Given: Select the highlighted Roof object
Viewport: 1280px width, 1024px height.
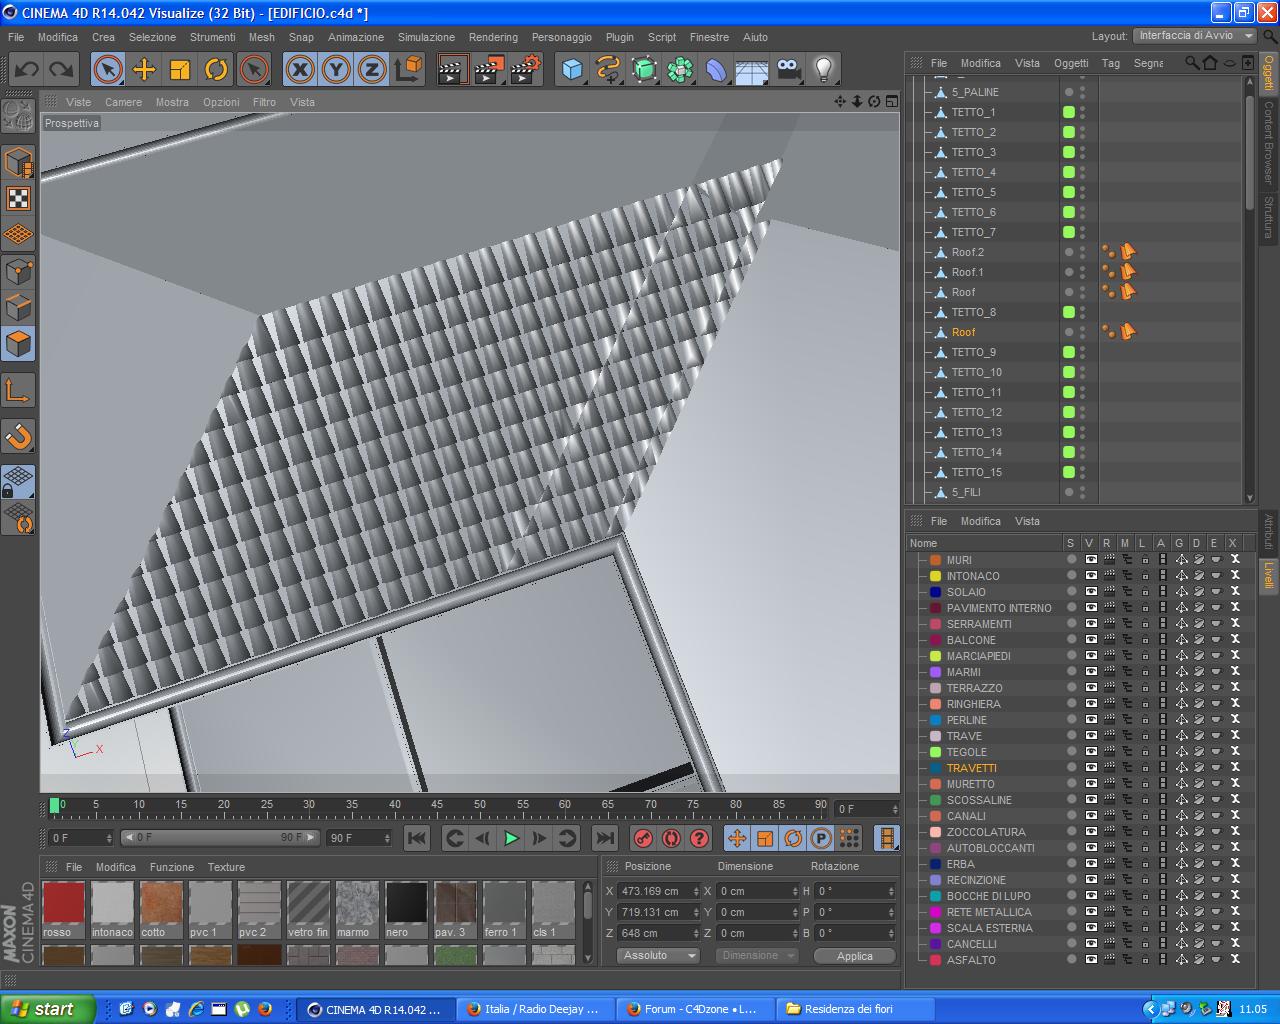Looking at the screenshot, I should point(963,332).
